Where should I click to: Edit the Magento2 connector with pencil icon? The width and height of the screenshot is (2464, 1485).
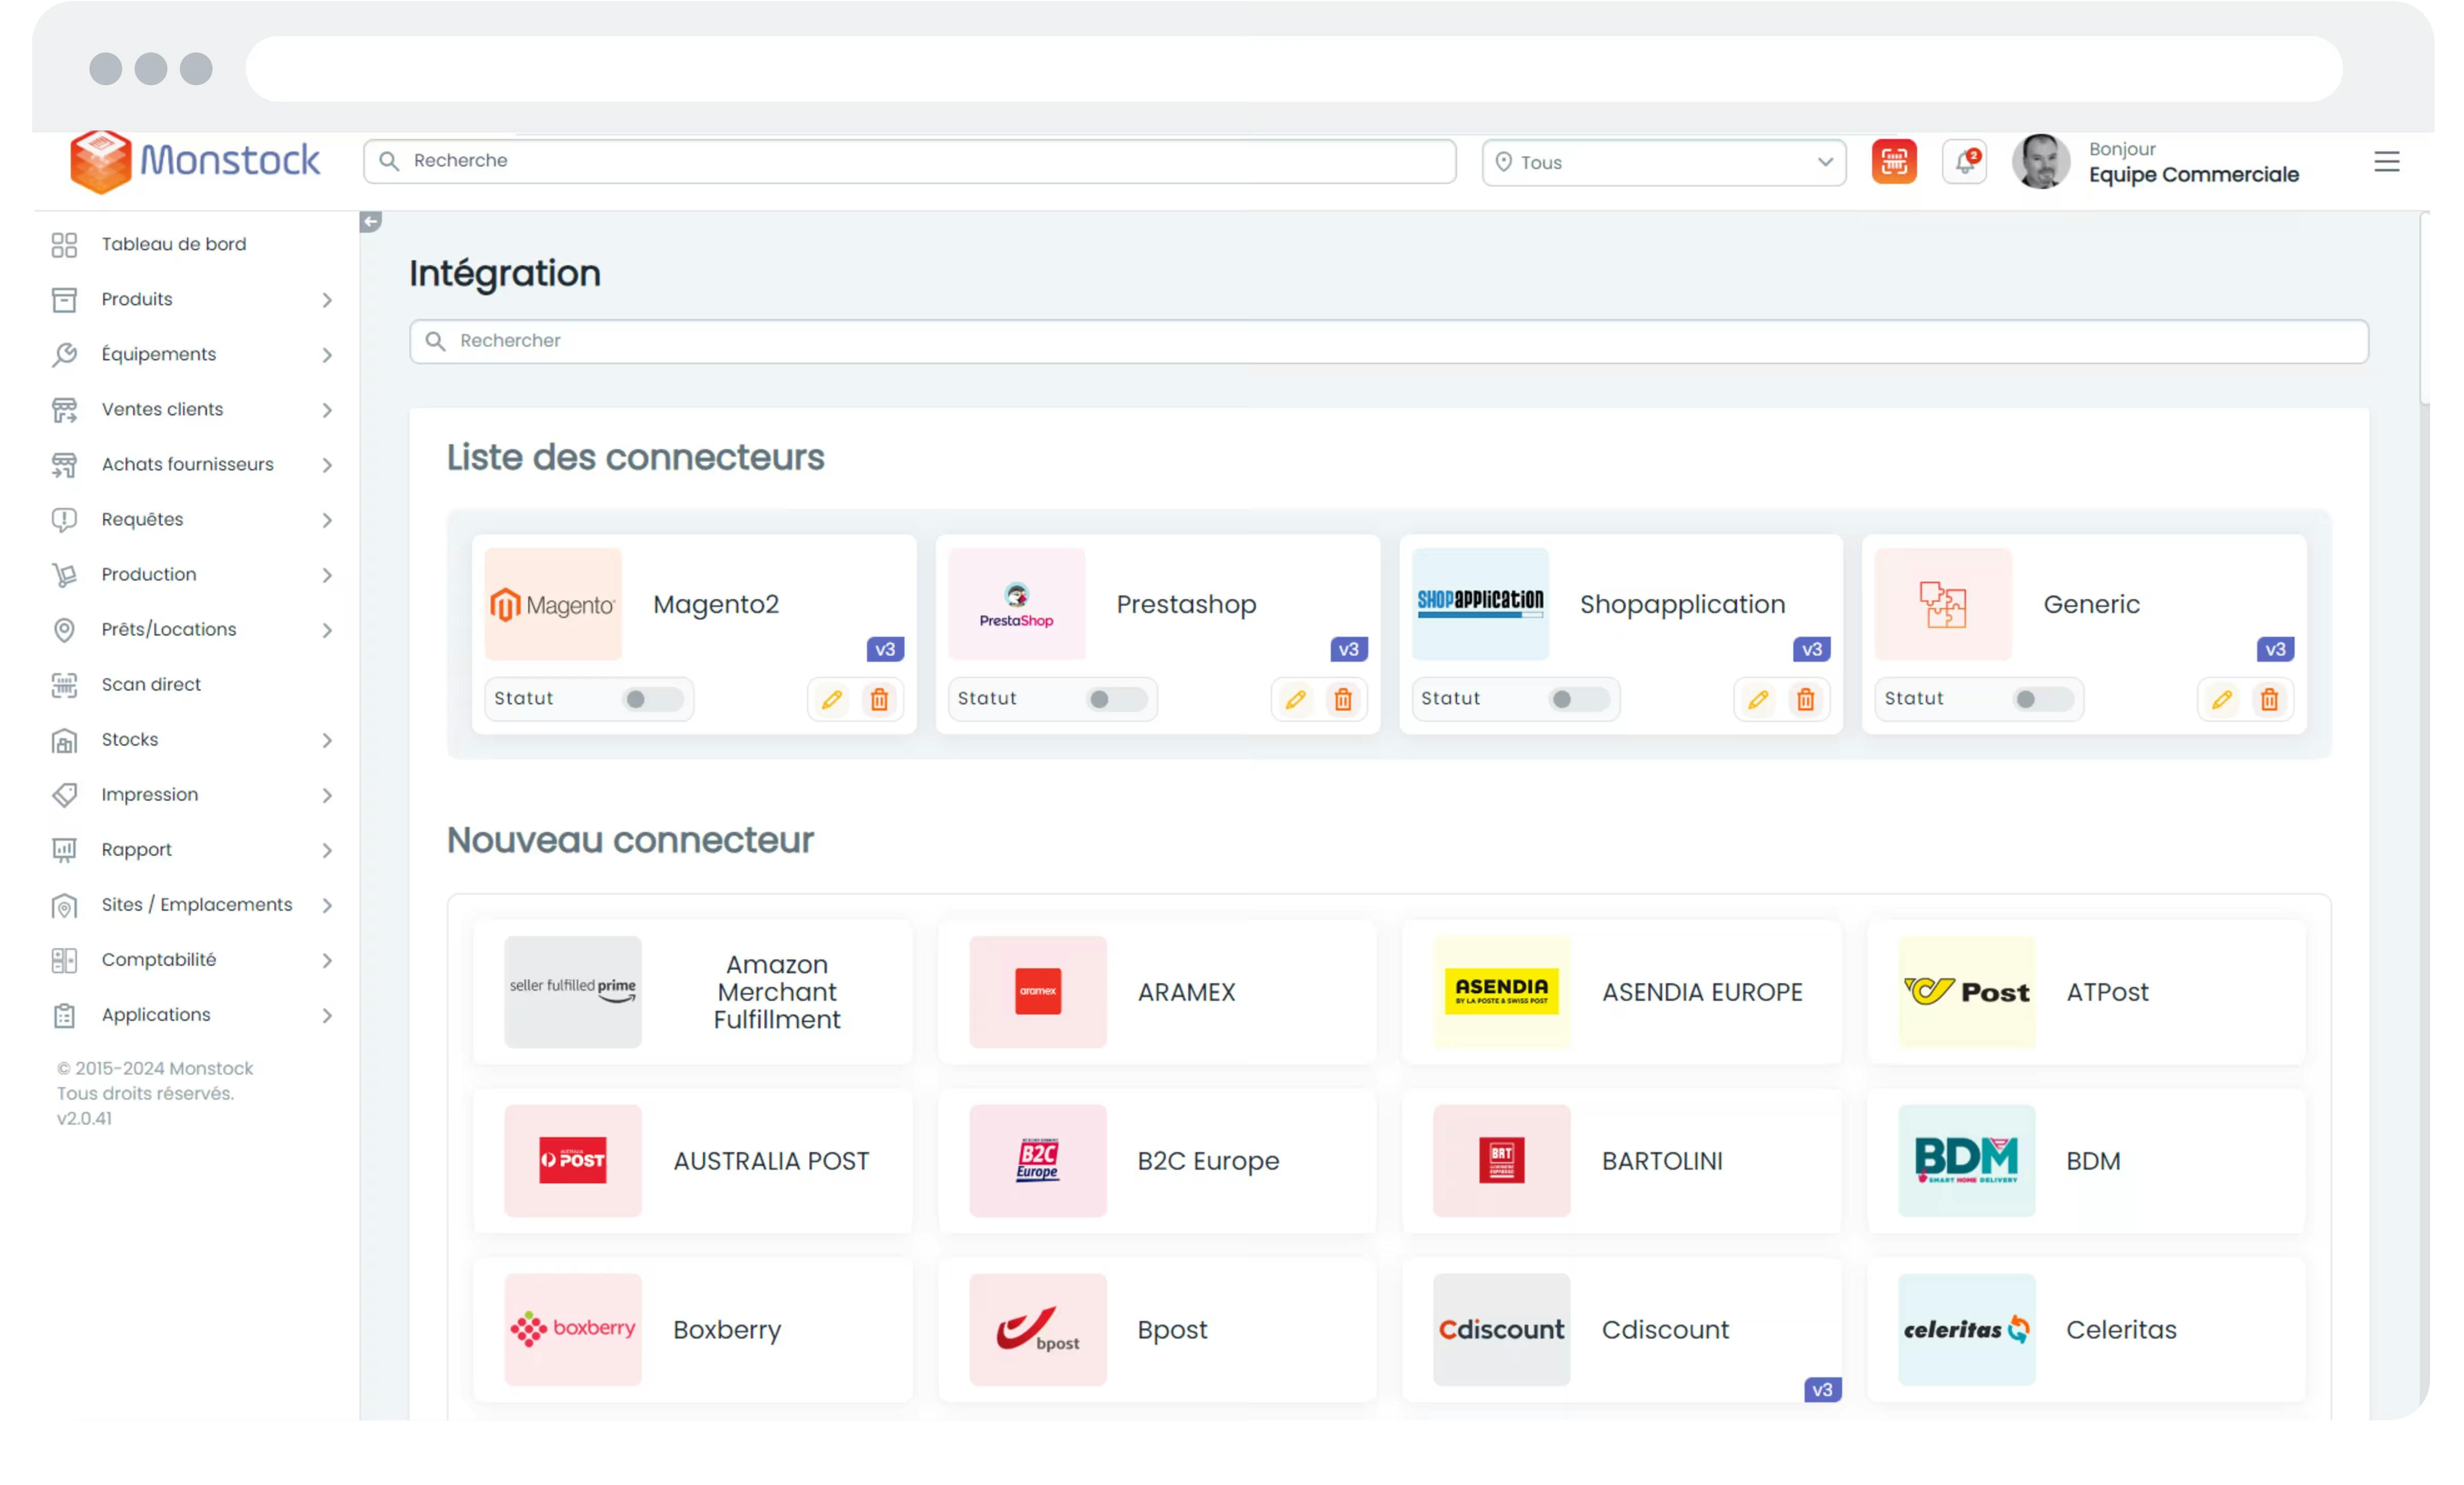pyautogui.click(x=831, y=699)
